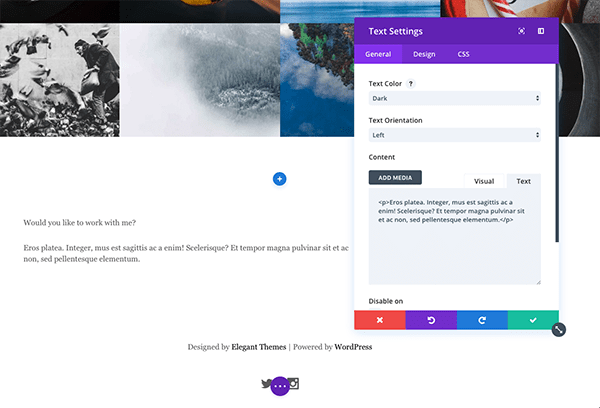
Task: Select the Visual editor tab
Action: (x=484, y=181)
